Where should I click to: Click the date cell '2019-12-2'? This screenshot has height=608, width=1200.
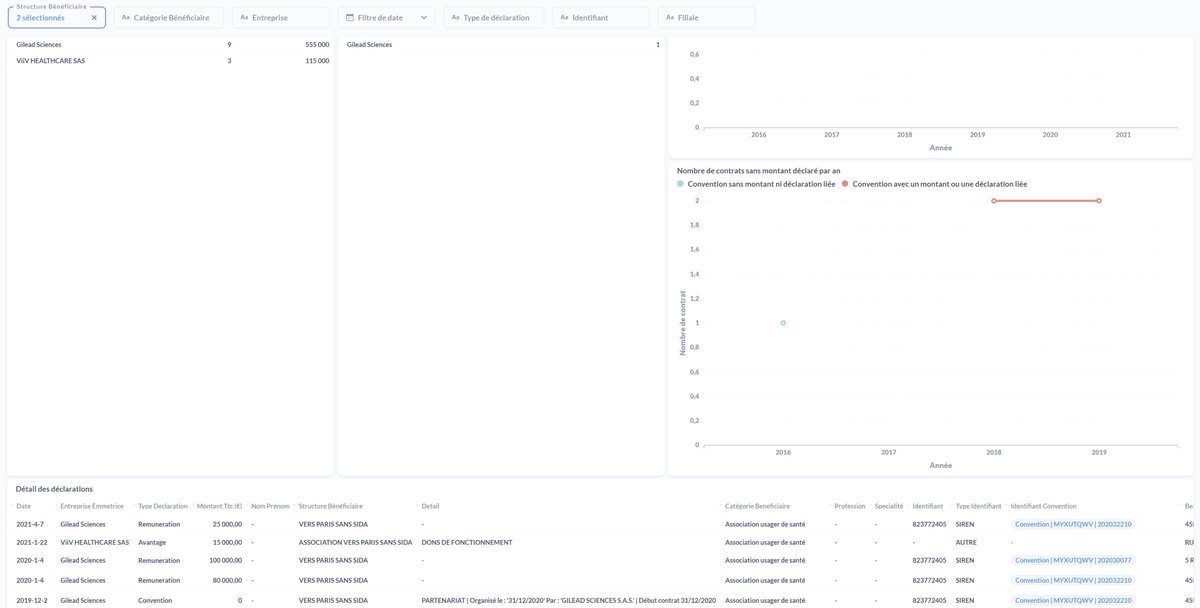(31, 600)
